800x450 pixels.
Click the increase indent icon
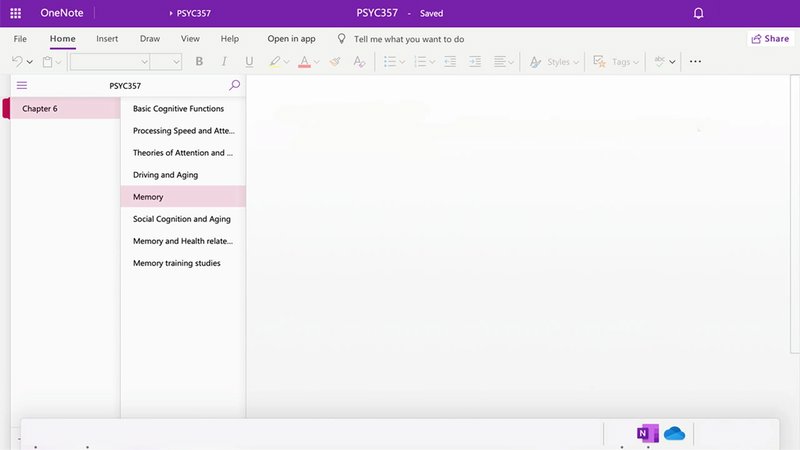474,62
